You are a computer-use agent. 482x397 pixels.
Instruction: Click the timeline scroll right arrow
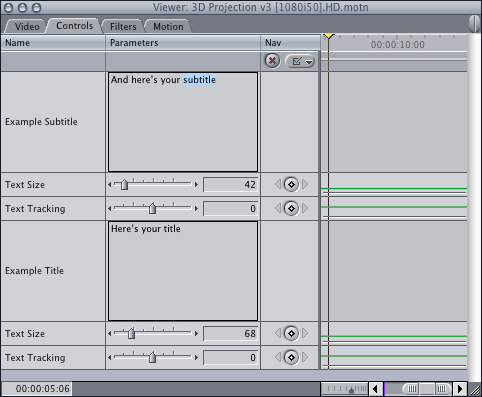point(460,389)
